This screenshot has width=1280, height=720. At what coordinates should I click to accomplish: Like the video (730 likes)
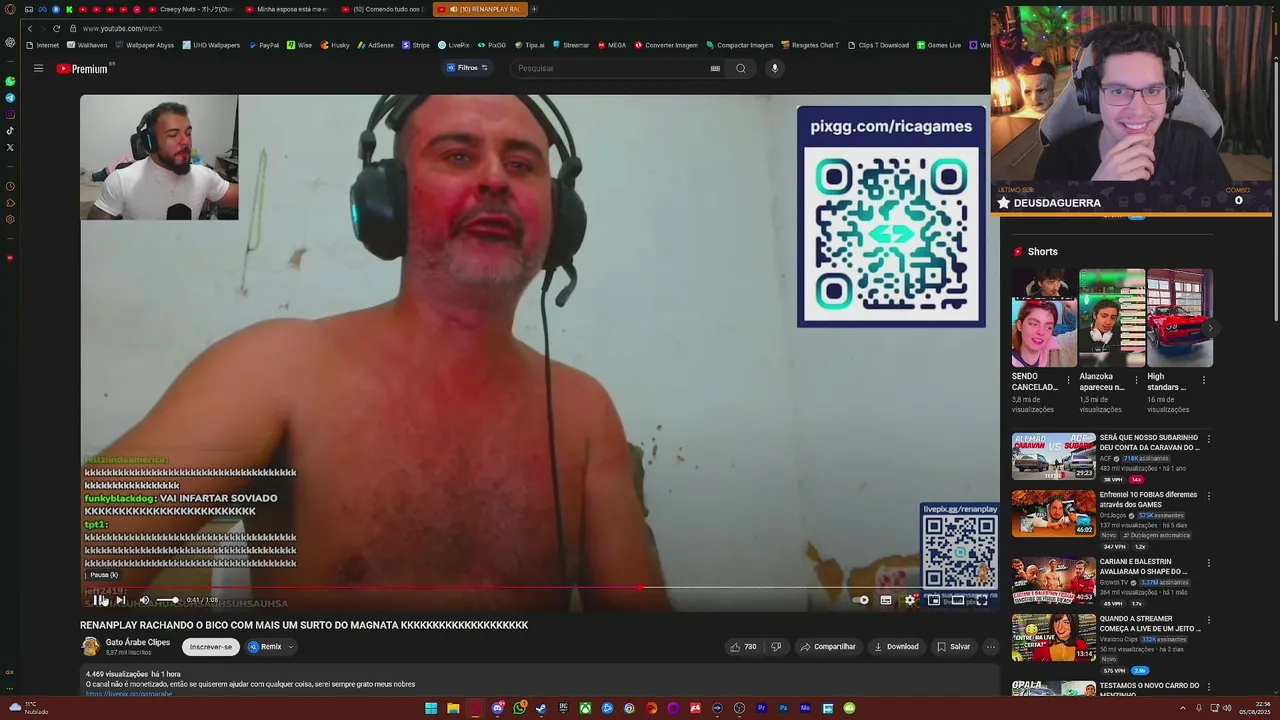tap(743, 647)
